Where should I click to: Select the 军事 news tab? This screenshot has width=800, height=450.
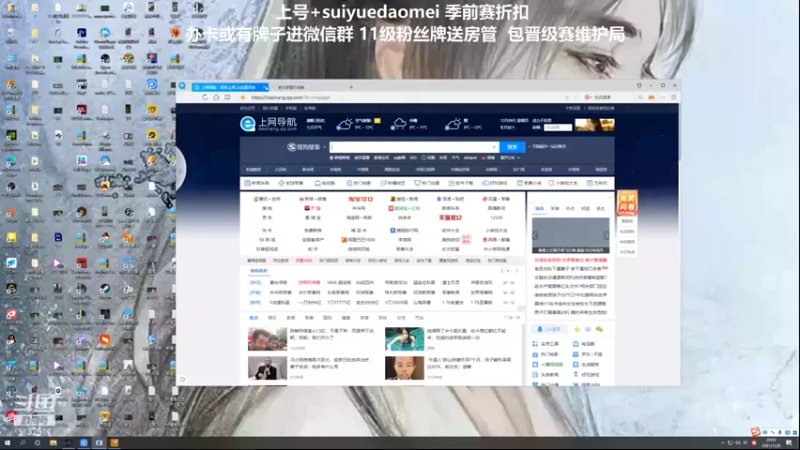309,317
